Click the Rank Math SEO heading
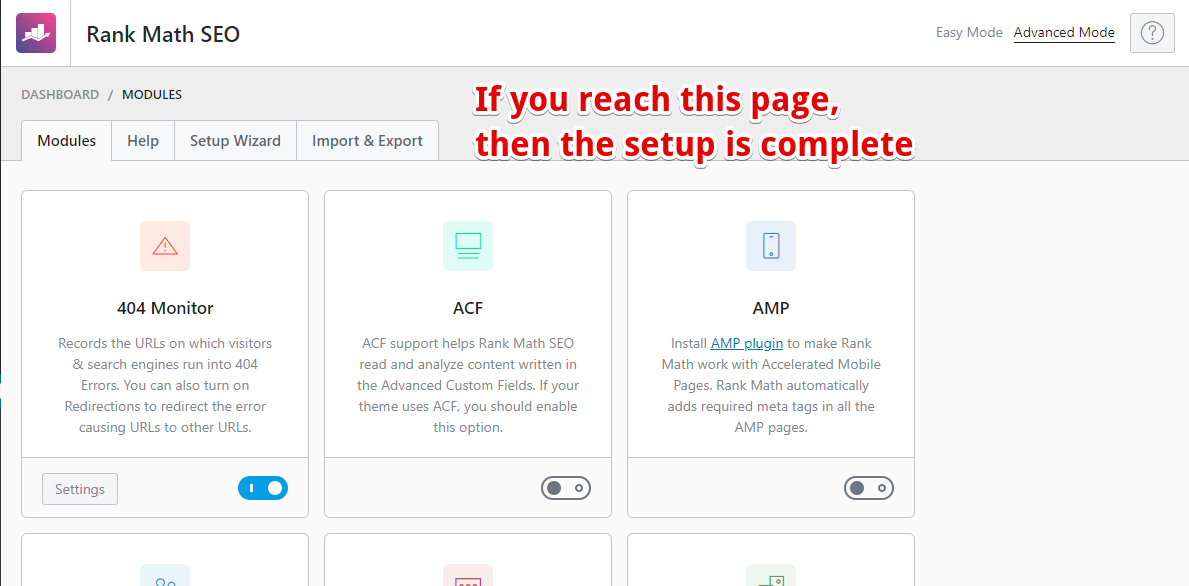 [163, 34]
